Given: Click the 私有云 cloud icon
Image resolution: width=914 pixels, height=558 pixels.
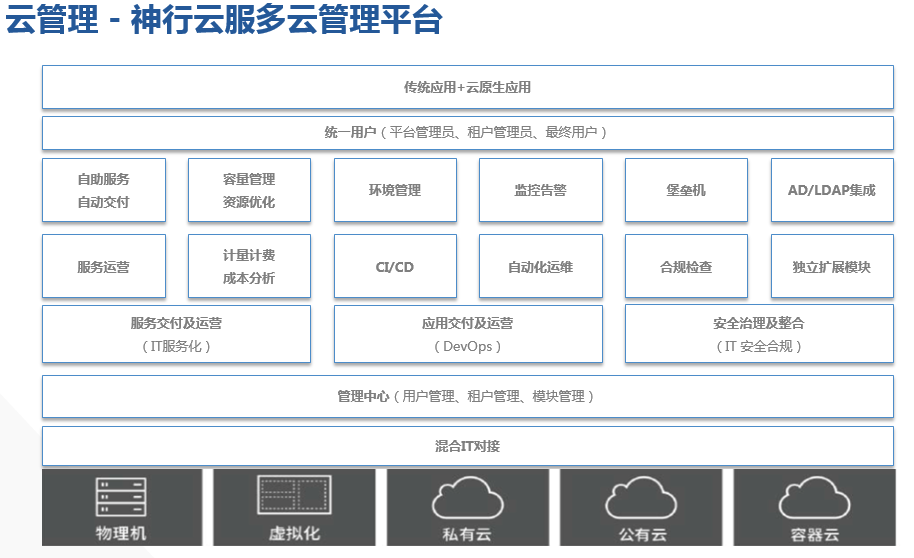Looking at the screenshot, I should point(467,497).
